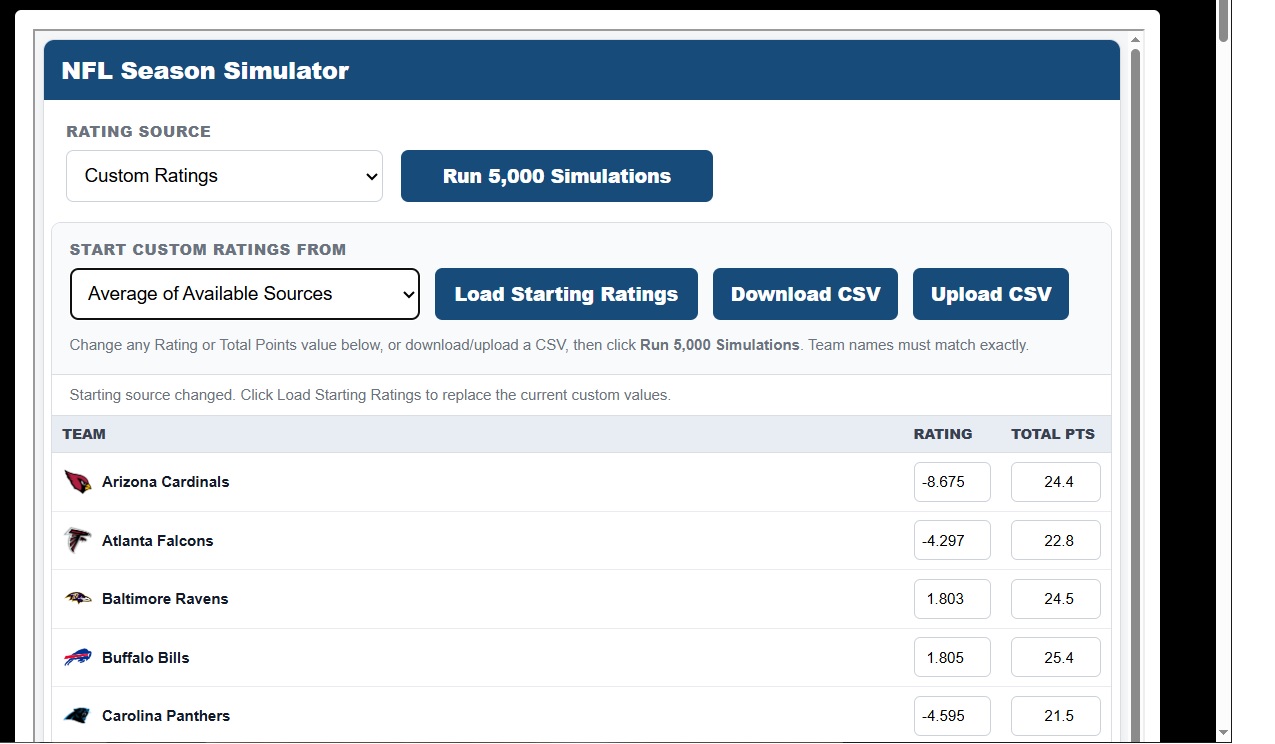Viewport: 1275px width, 744px height.
Task: Edit Carolina Panthers rating field
Action: pyautogui.click(x=952, y=716)
